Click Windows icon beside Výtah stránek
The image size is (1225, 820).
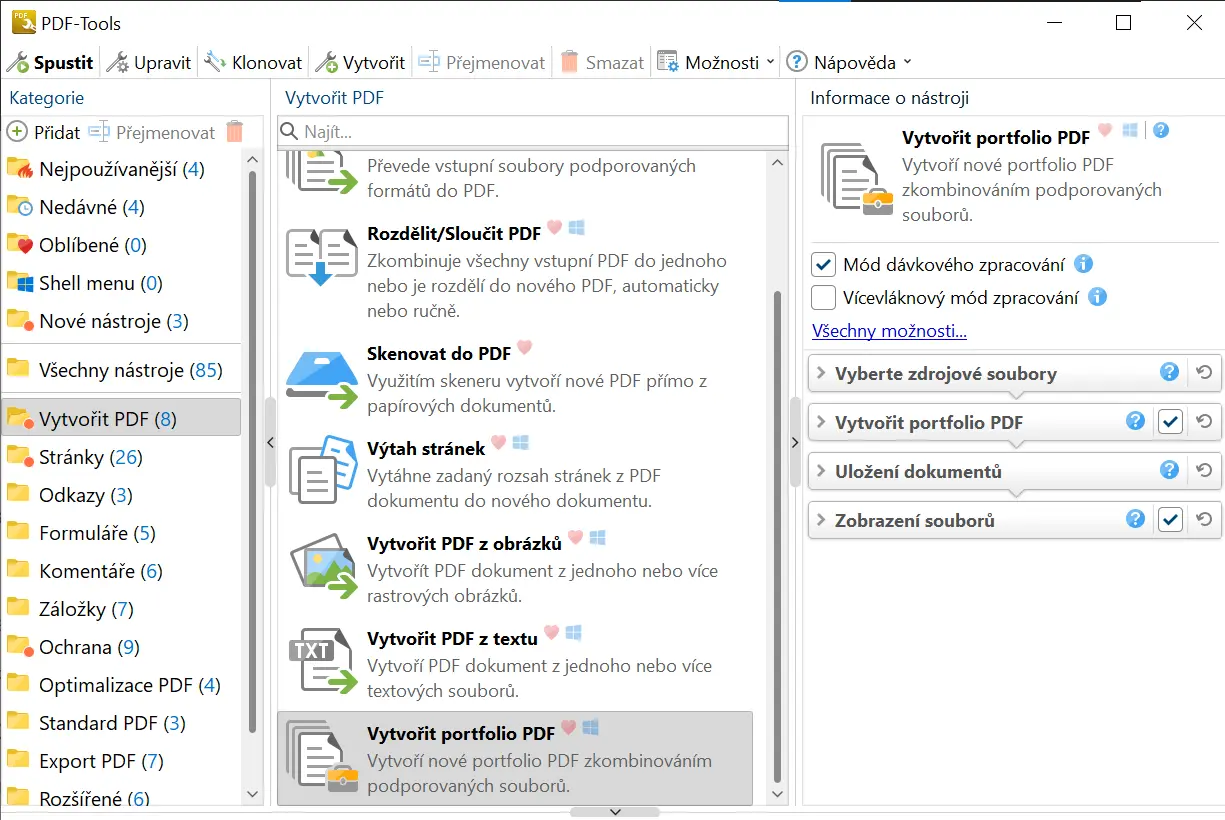click(520, 443)
